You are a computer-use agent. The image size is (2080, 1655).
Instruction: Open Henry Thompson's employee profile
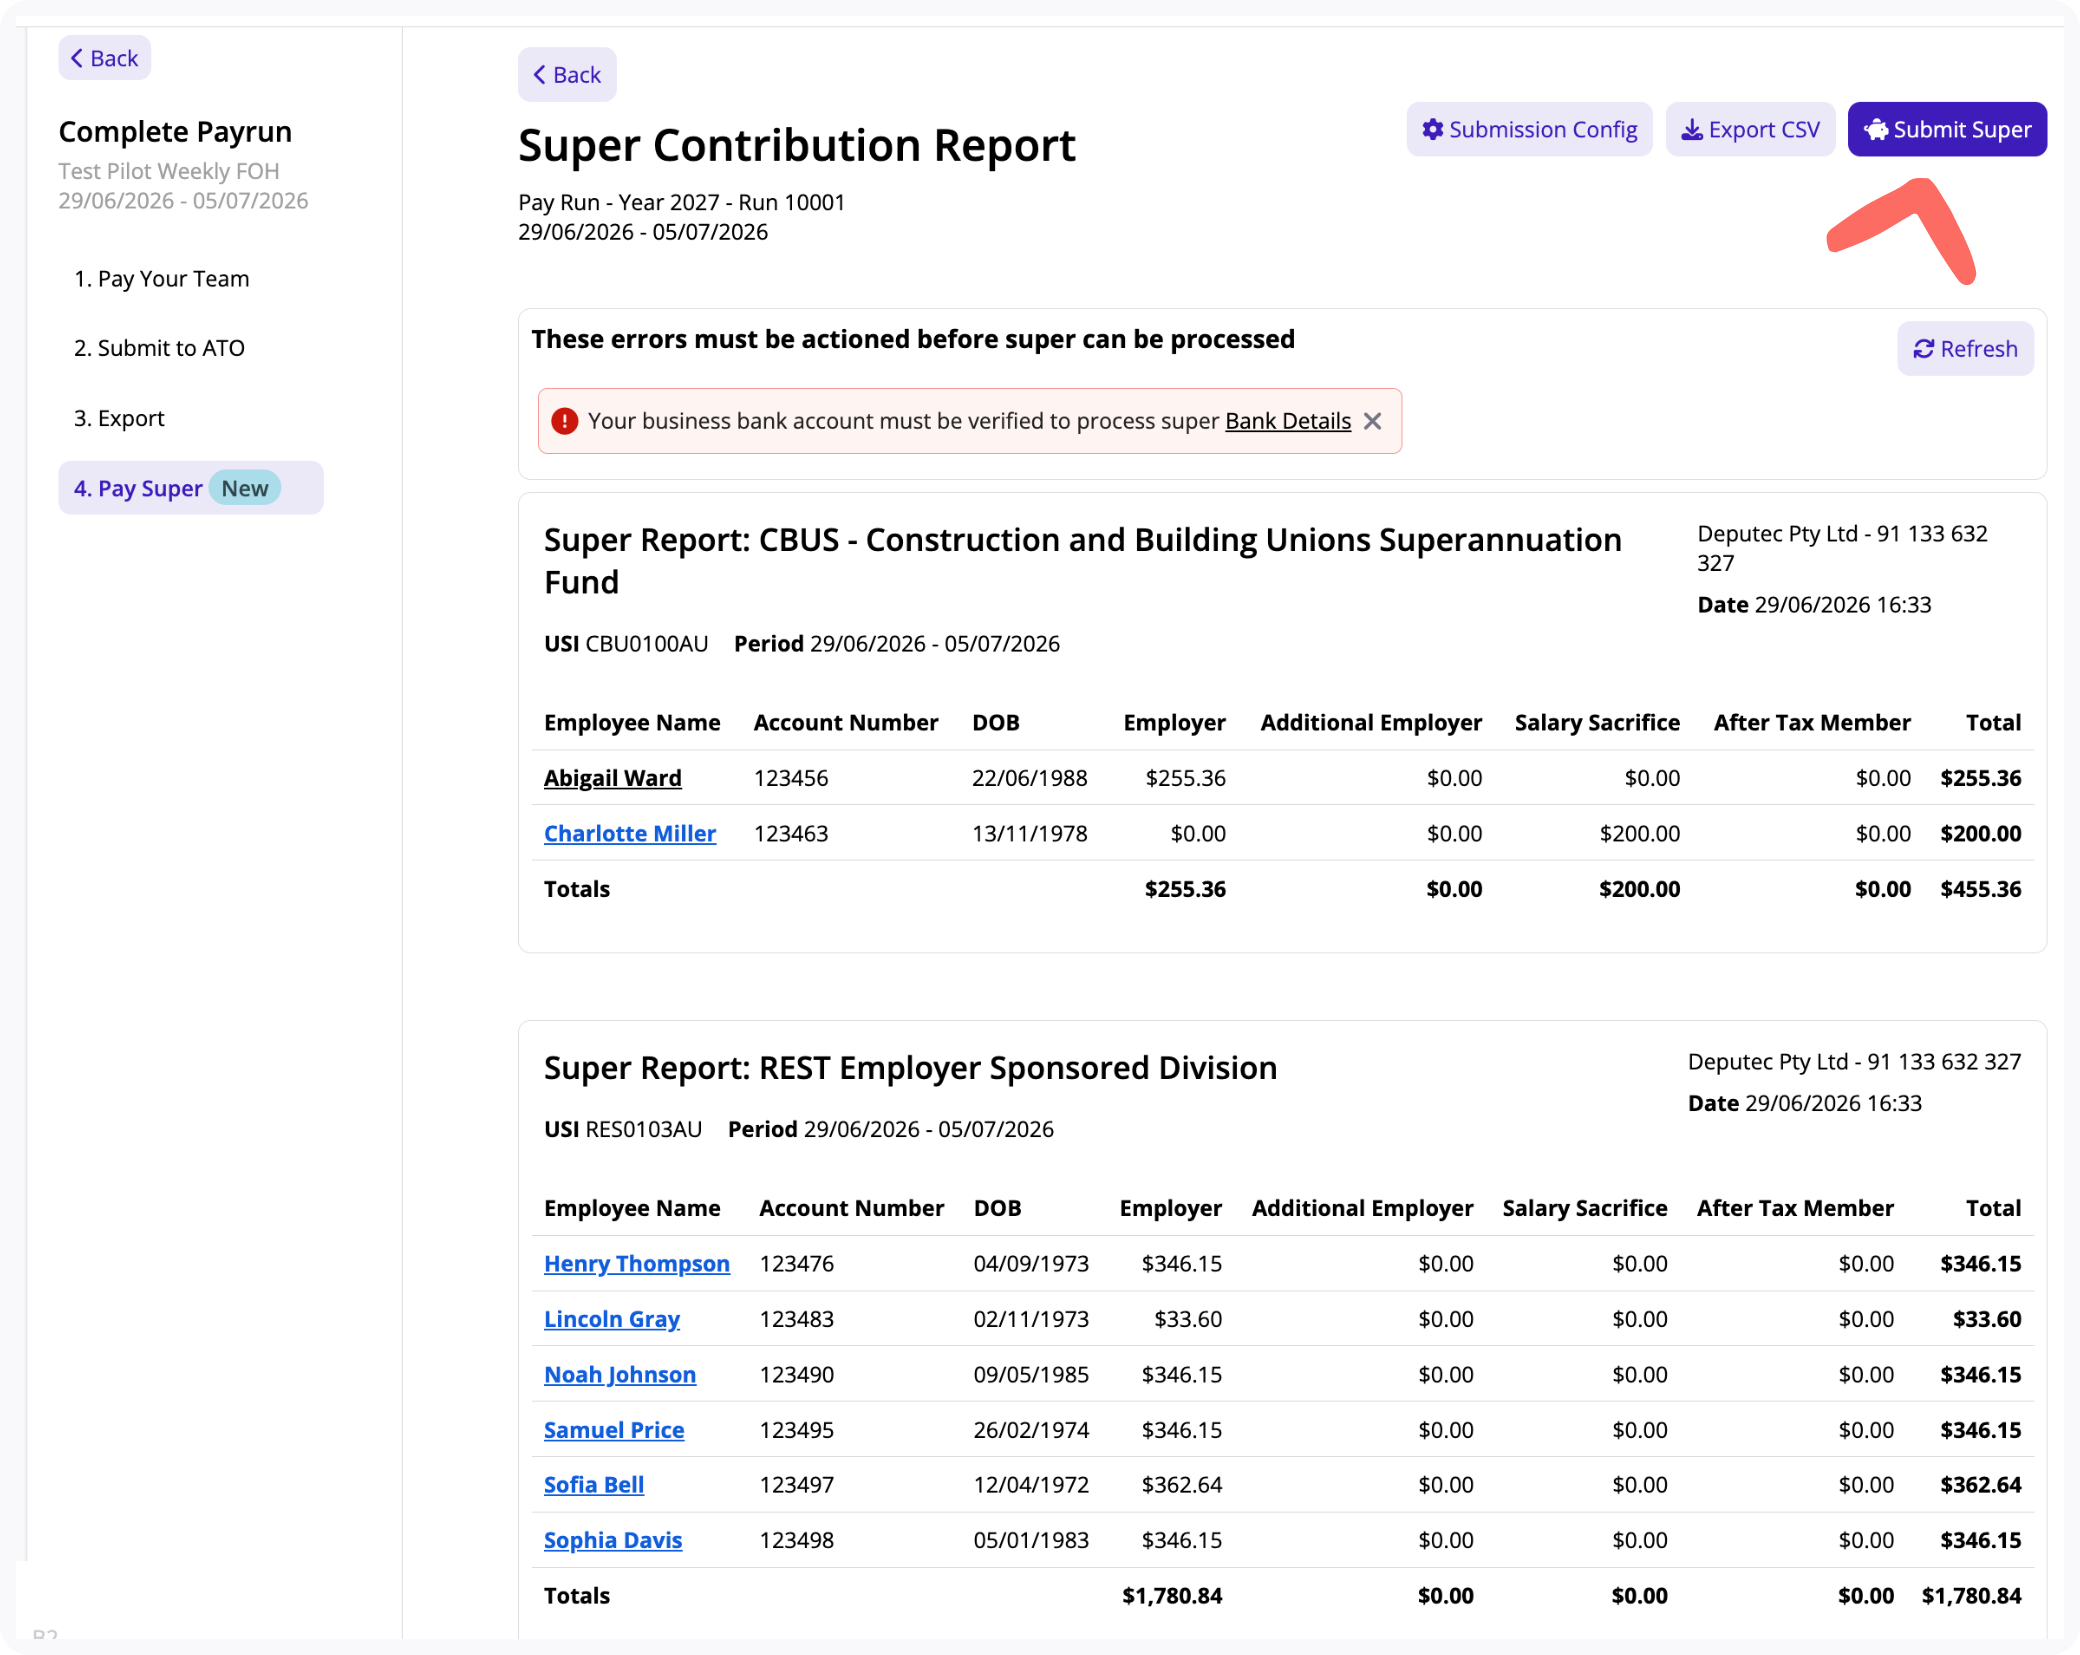click(637, 1263)
